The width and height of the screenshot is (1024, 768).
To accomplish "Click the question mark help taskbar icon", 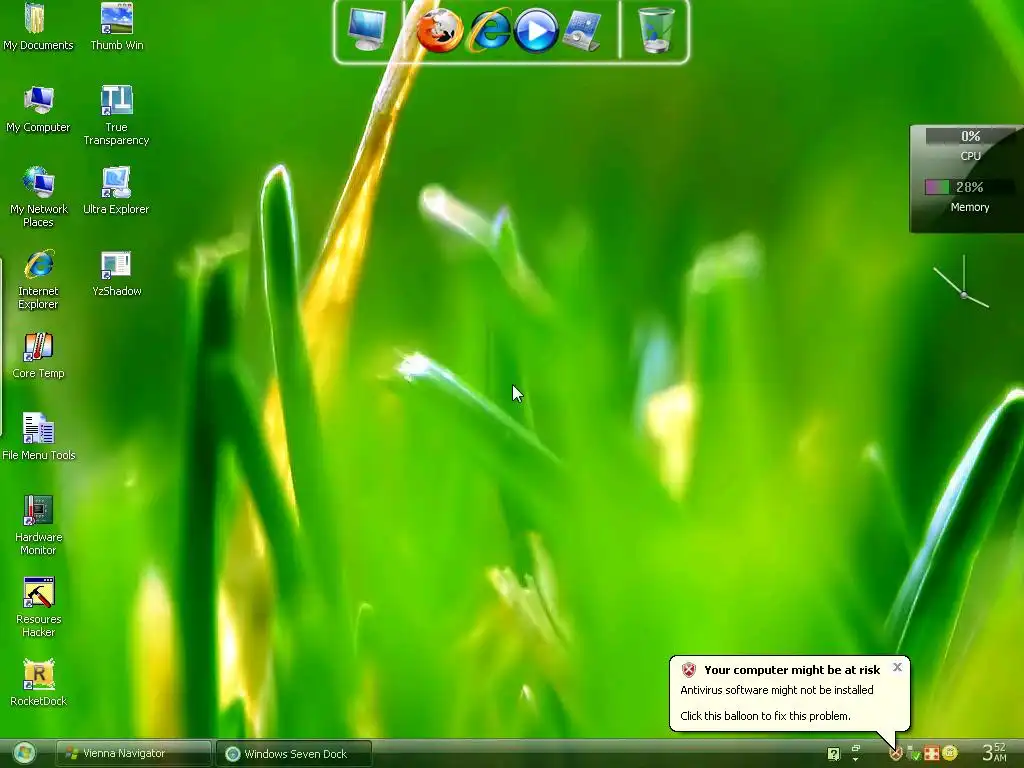I will (833, 754).
